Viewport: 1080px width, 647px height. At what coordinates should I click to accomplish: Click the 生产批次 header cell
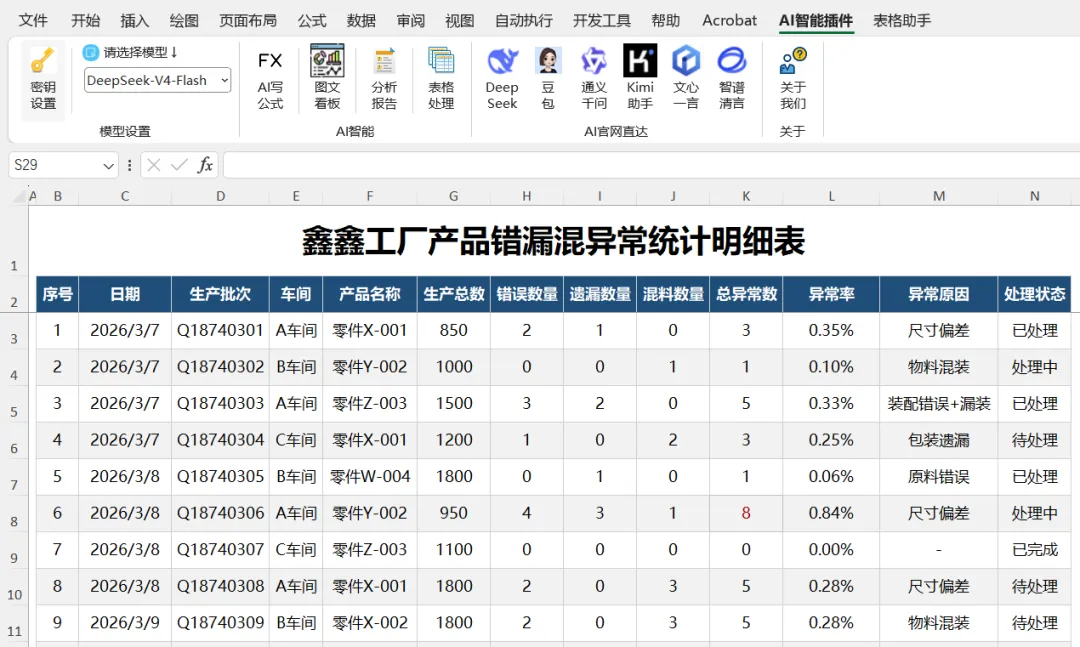220,294
